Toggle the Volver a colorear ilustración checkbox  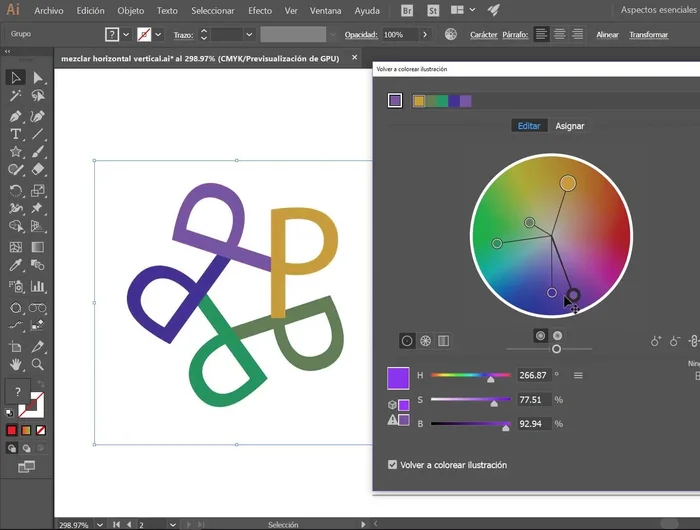(x=392, y=465)
